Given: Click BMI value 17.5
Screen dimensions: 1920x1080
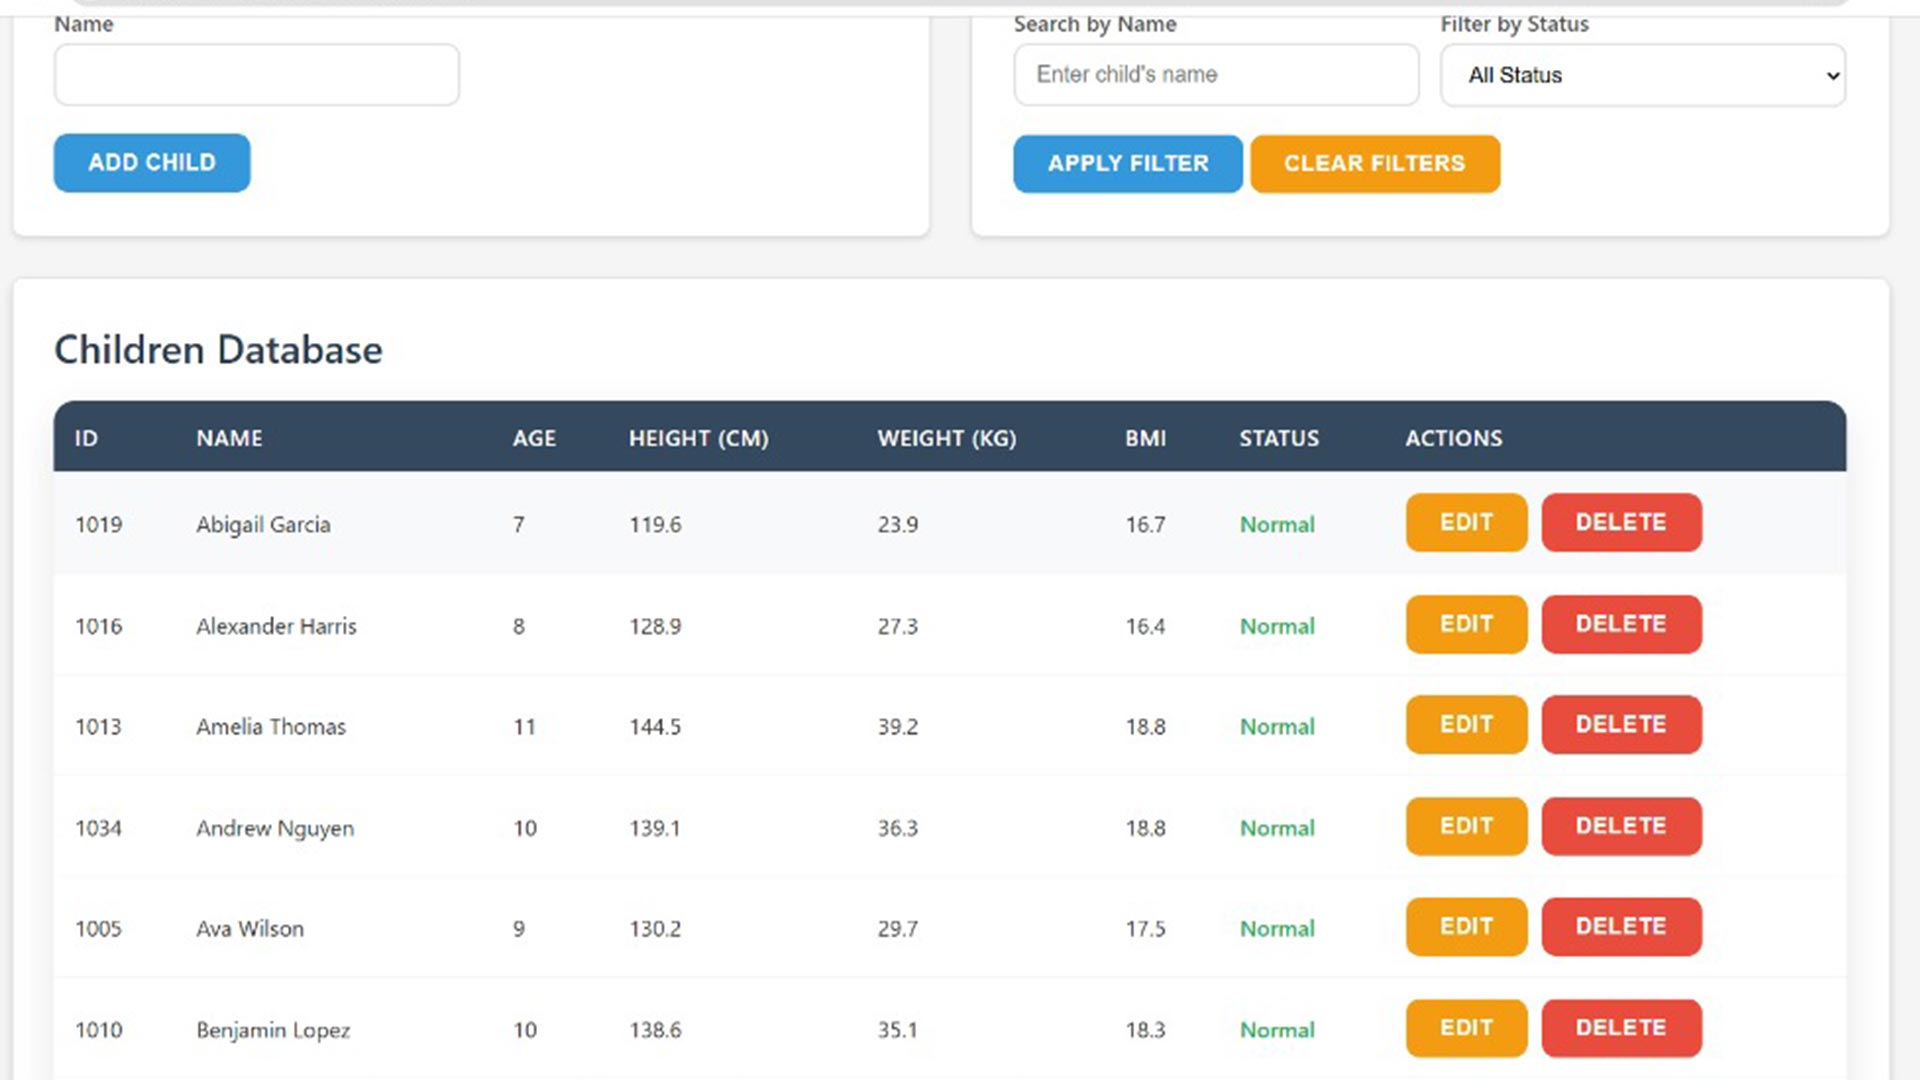Looking at the screenshot, I should (1146, 929).
